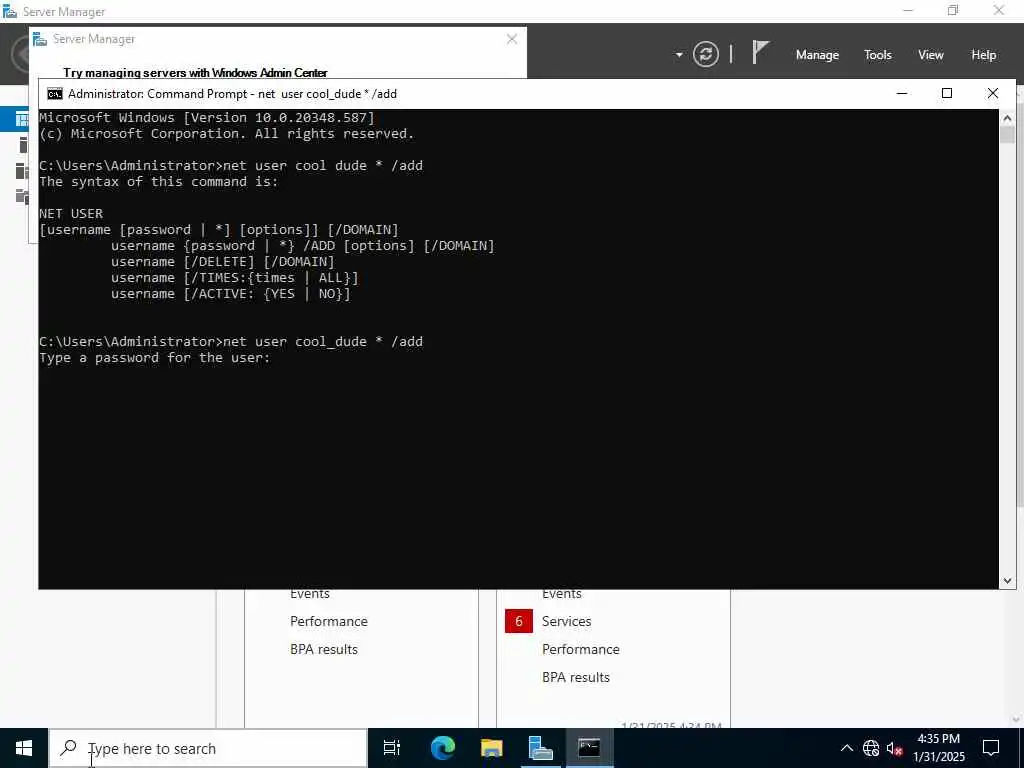Click 'Try managing servers with Windows Admin Center' heading

[195, 72]
